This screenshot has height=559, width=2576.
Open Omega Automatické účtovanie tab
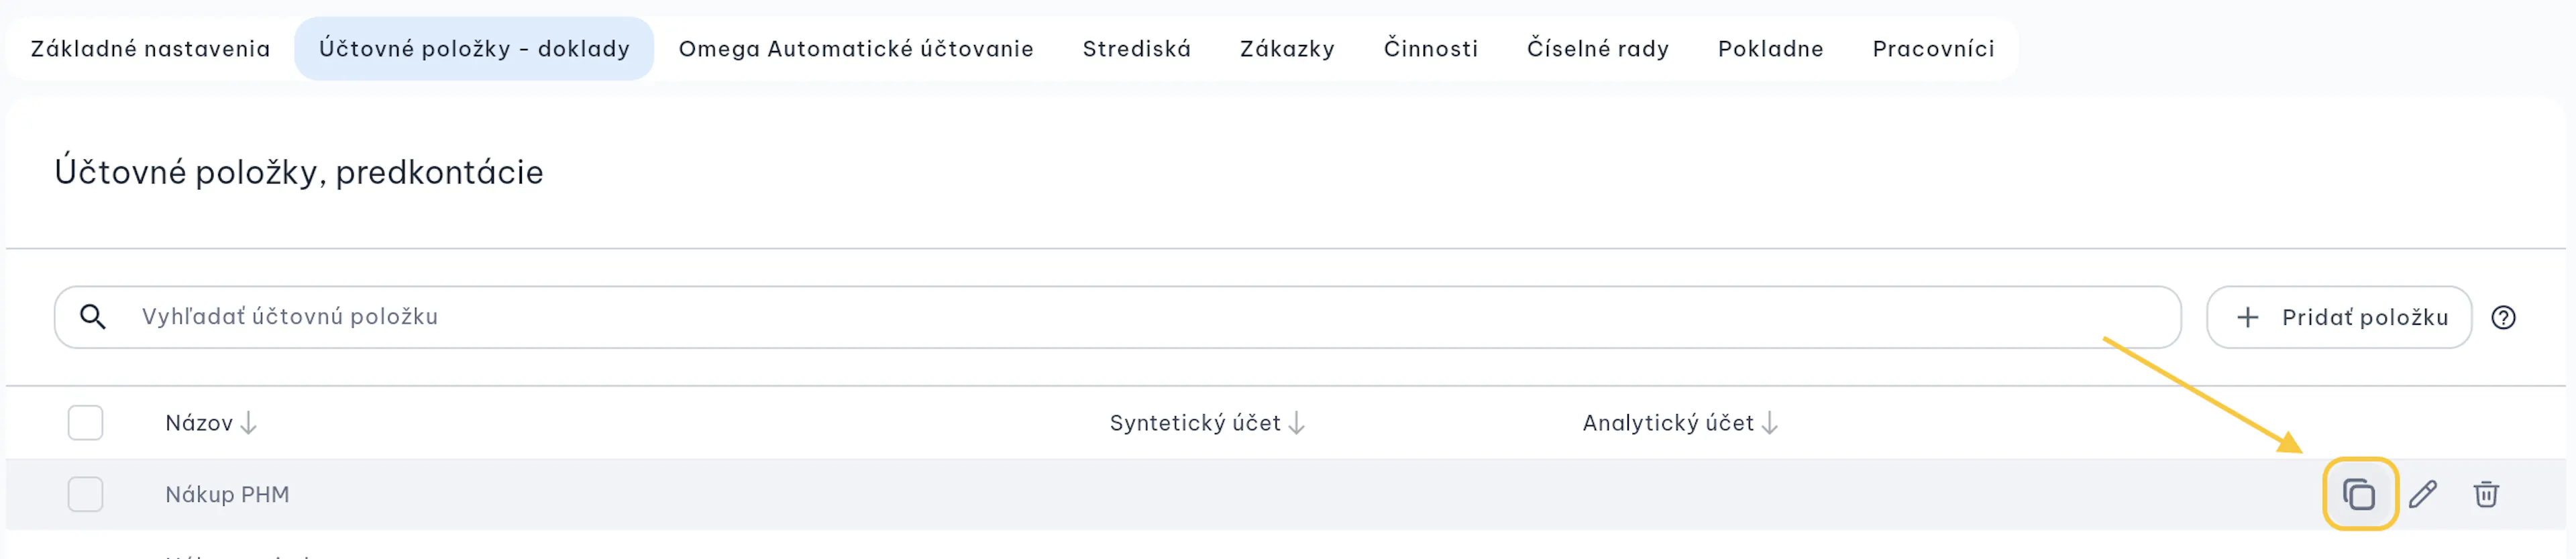click(x=856, y=48)
